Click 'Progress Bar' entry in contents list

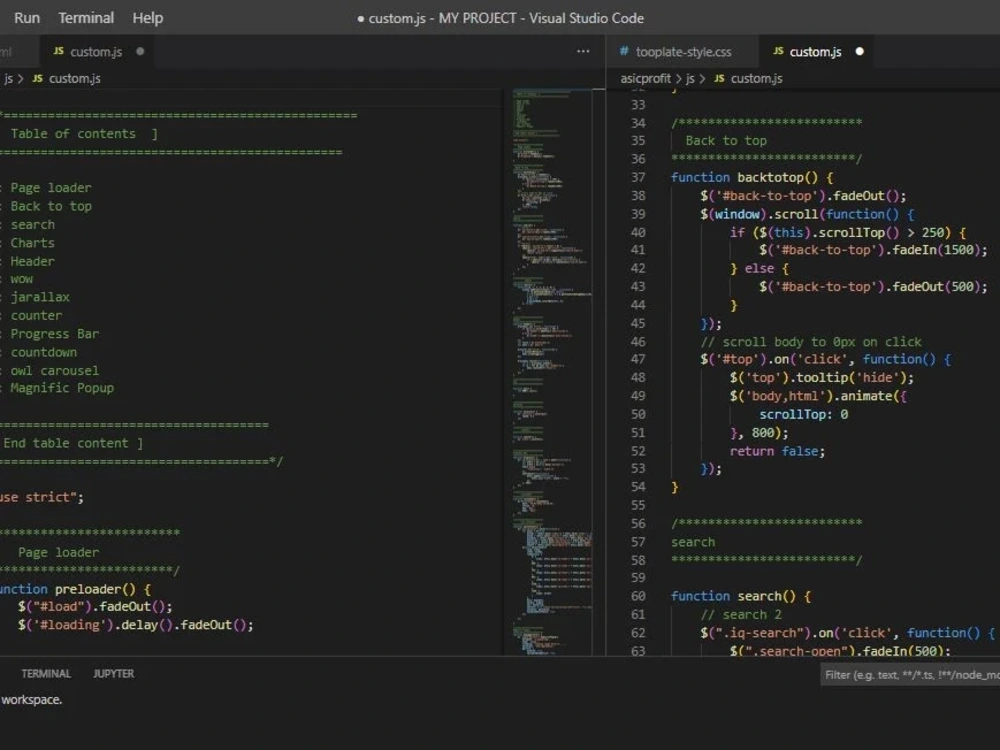pos(54,334)
